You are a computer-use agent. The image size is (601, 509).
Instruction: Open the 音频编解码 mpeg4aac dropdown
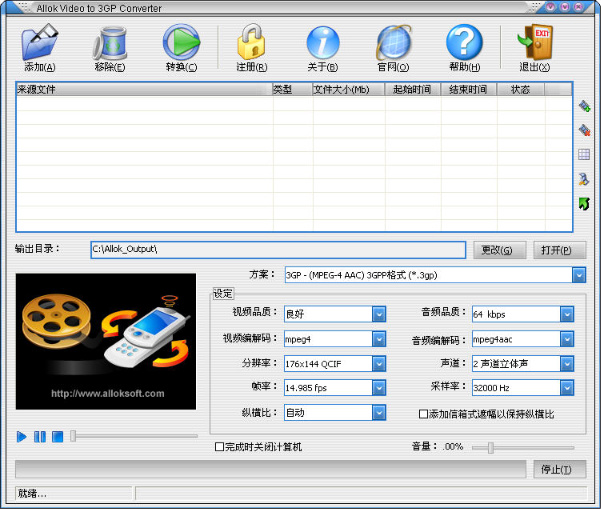[567, 339]
